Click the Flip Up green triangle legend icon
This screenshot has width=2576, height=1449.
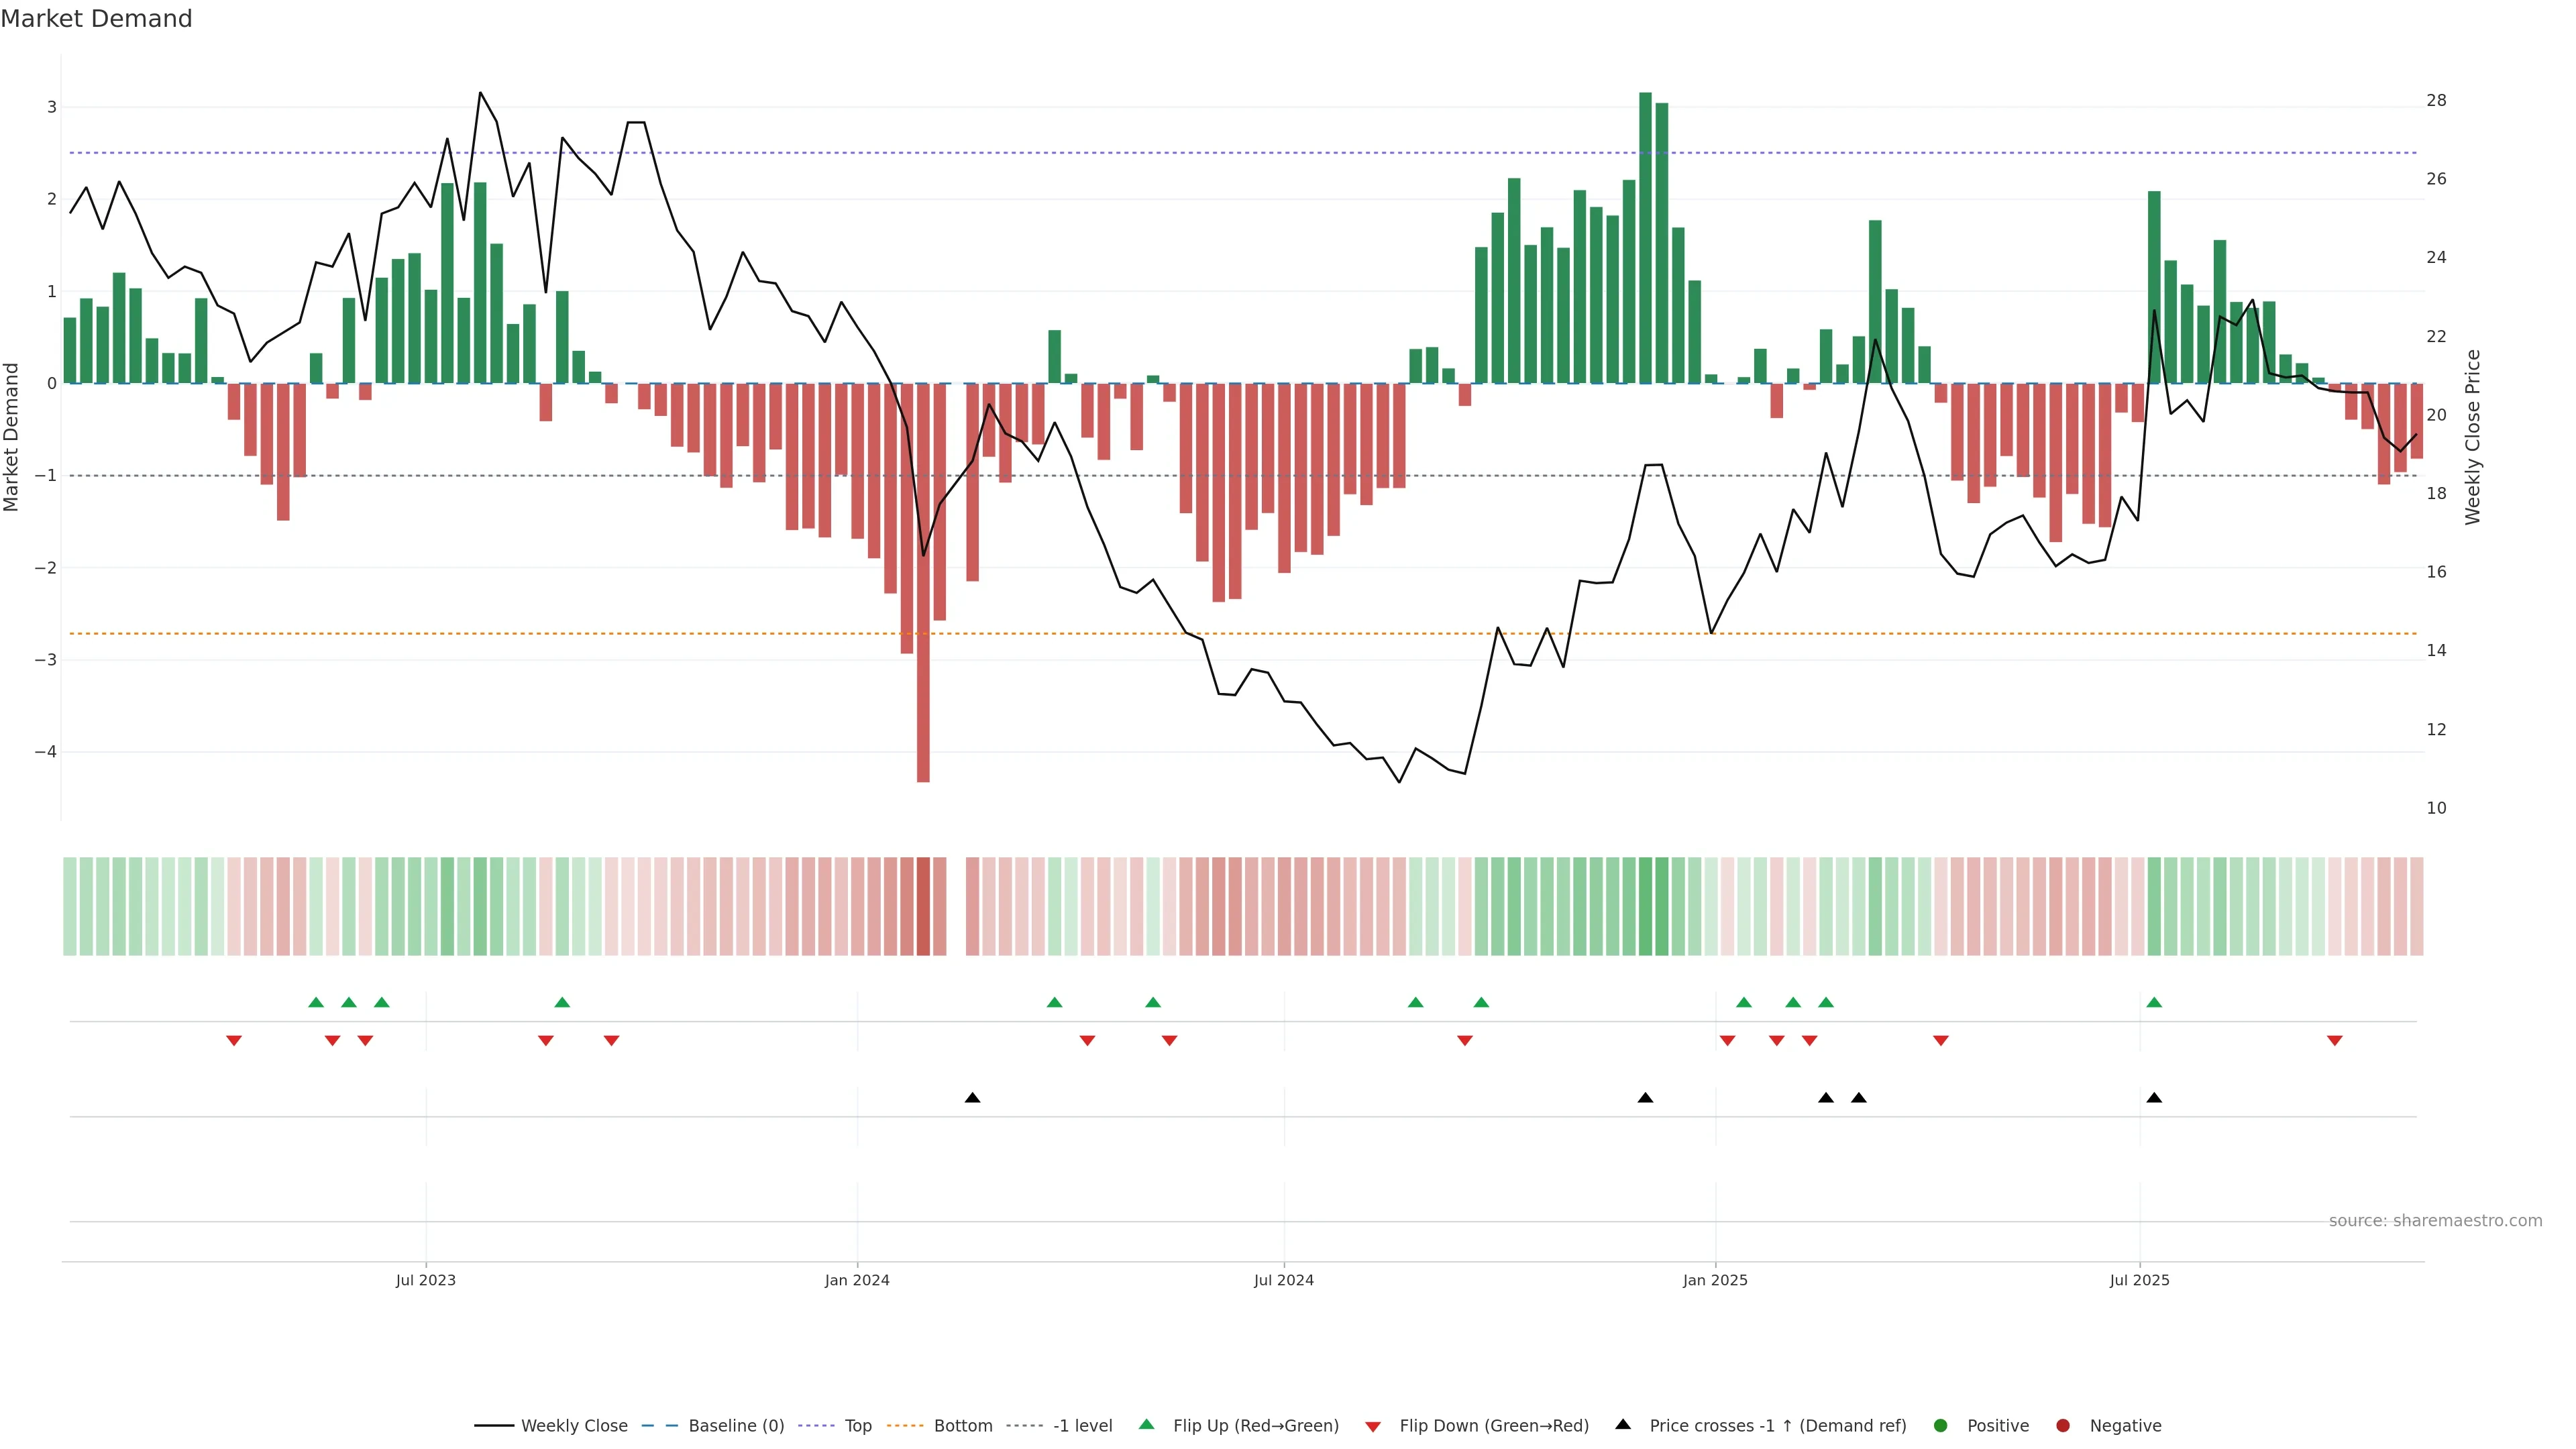(x=1147, y=1424)
